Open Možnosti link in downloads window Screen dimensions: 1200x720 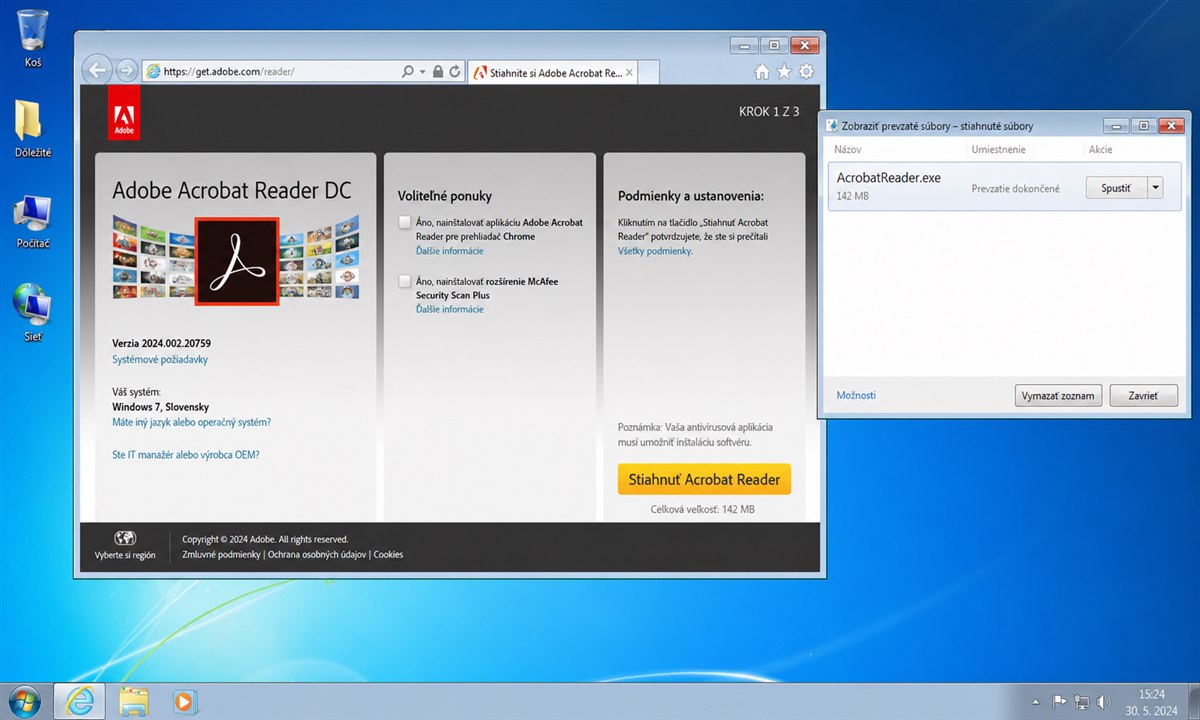point(856,395)
